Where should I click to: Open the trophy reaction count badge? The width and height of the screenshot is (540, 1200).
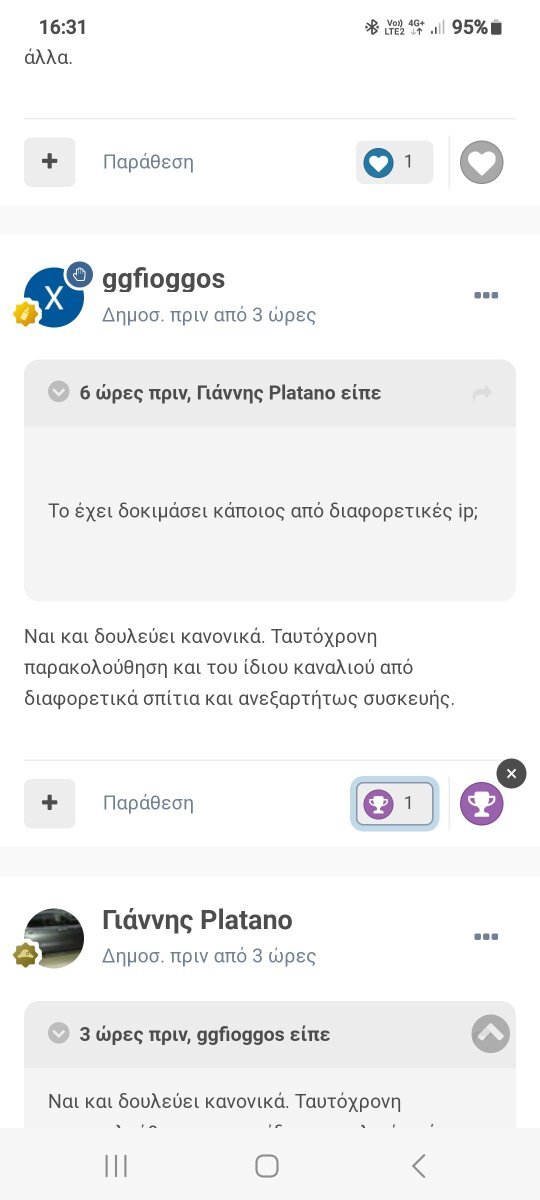coord(394,803)
